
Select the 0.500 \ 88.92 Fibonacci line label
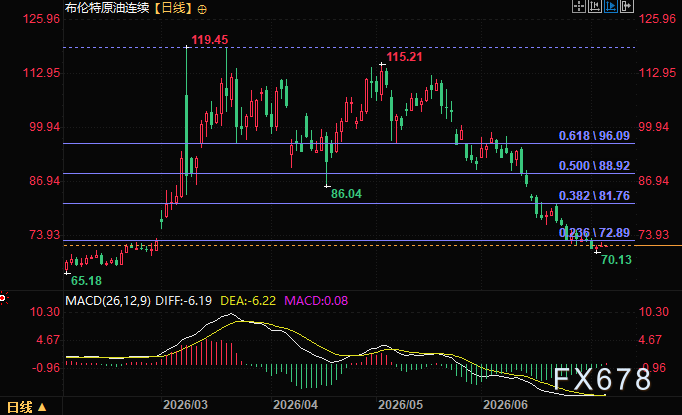594,166
